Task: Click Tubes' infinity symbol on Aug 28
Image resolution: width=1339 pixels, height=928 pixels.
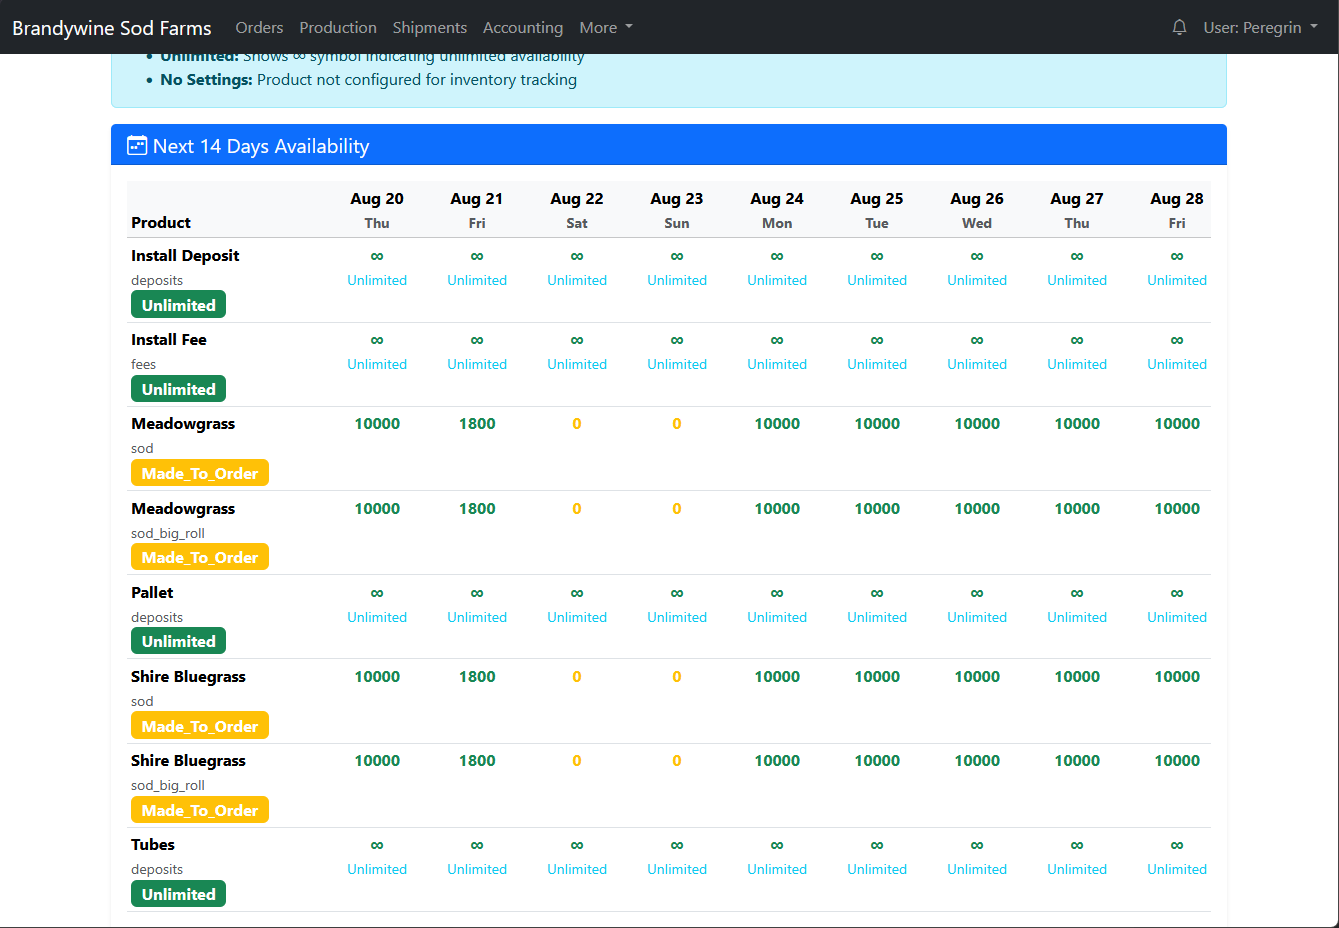Action: click(1177, 845)
